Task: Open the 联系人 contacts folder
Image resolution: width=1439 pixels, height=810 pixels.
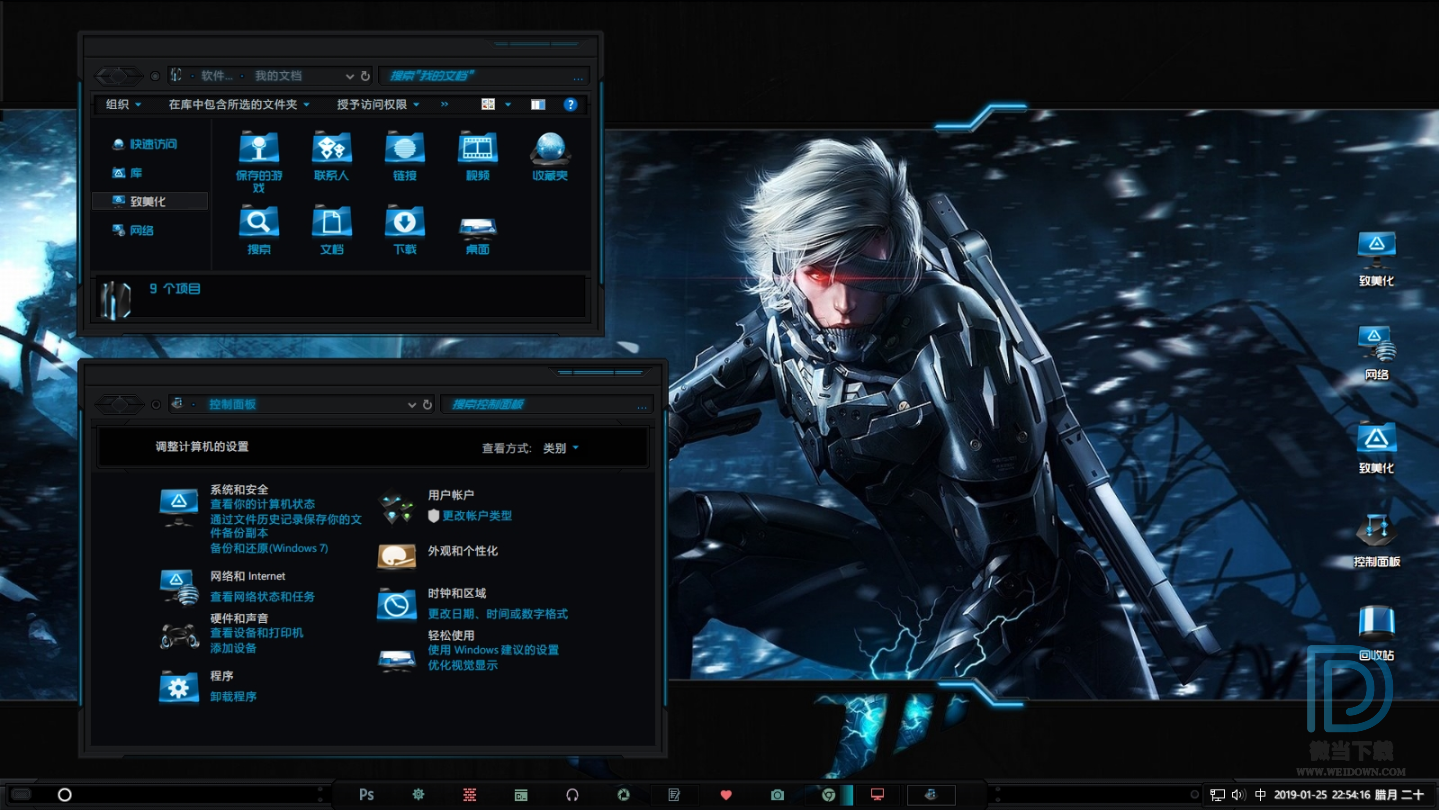Action: pyautogui.click(x=332, y=156)
